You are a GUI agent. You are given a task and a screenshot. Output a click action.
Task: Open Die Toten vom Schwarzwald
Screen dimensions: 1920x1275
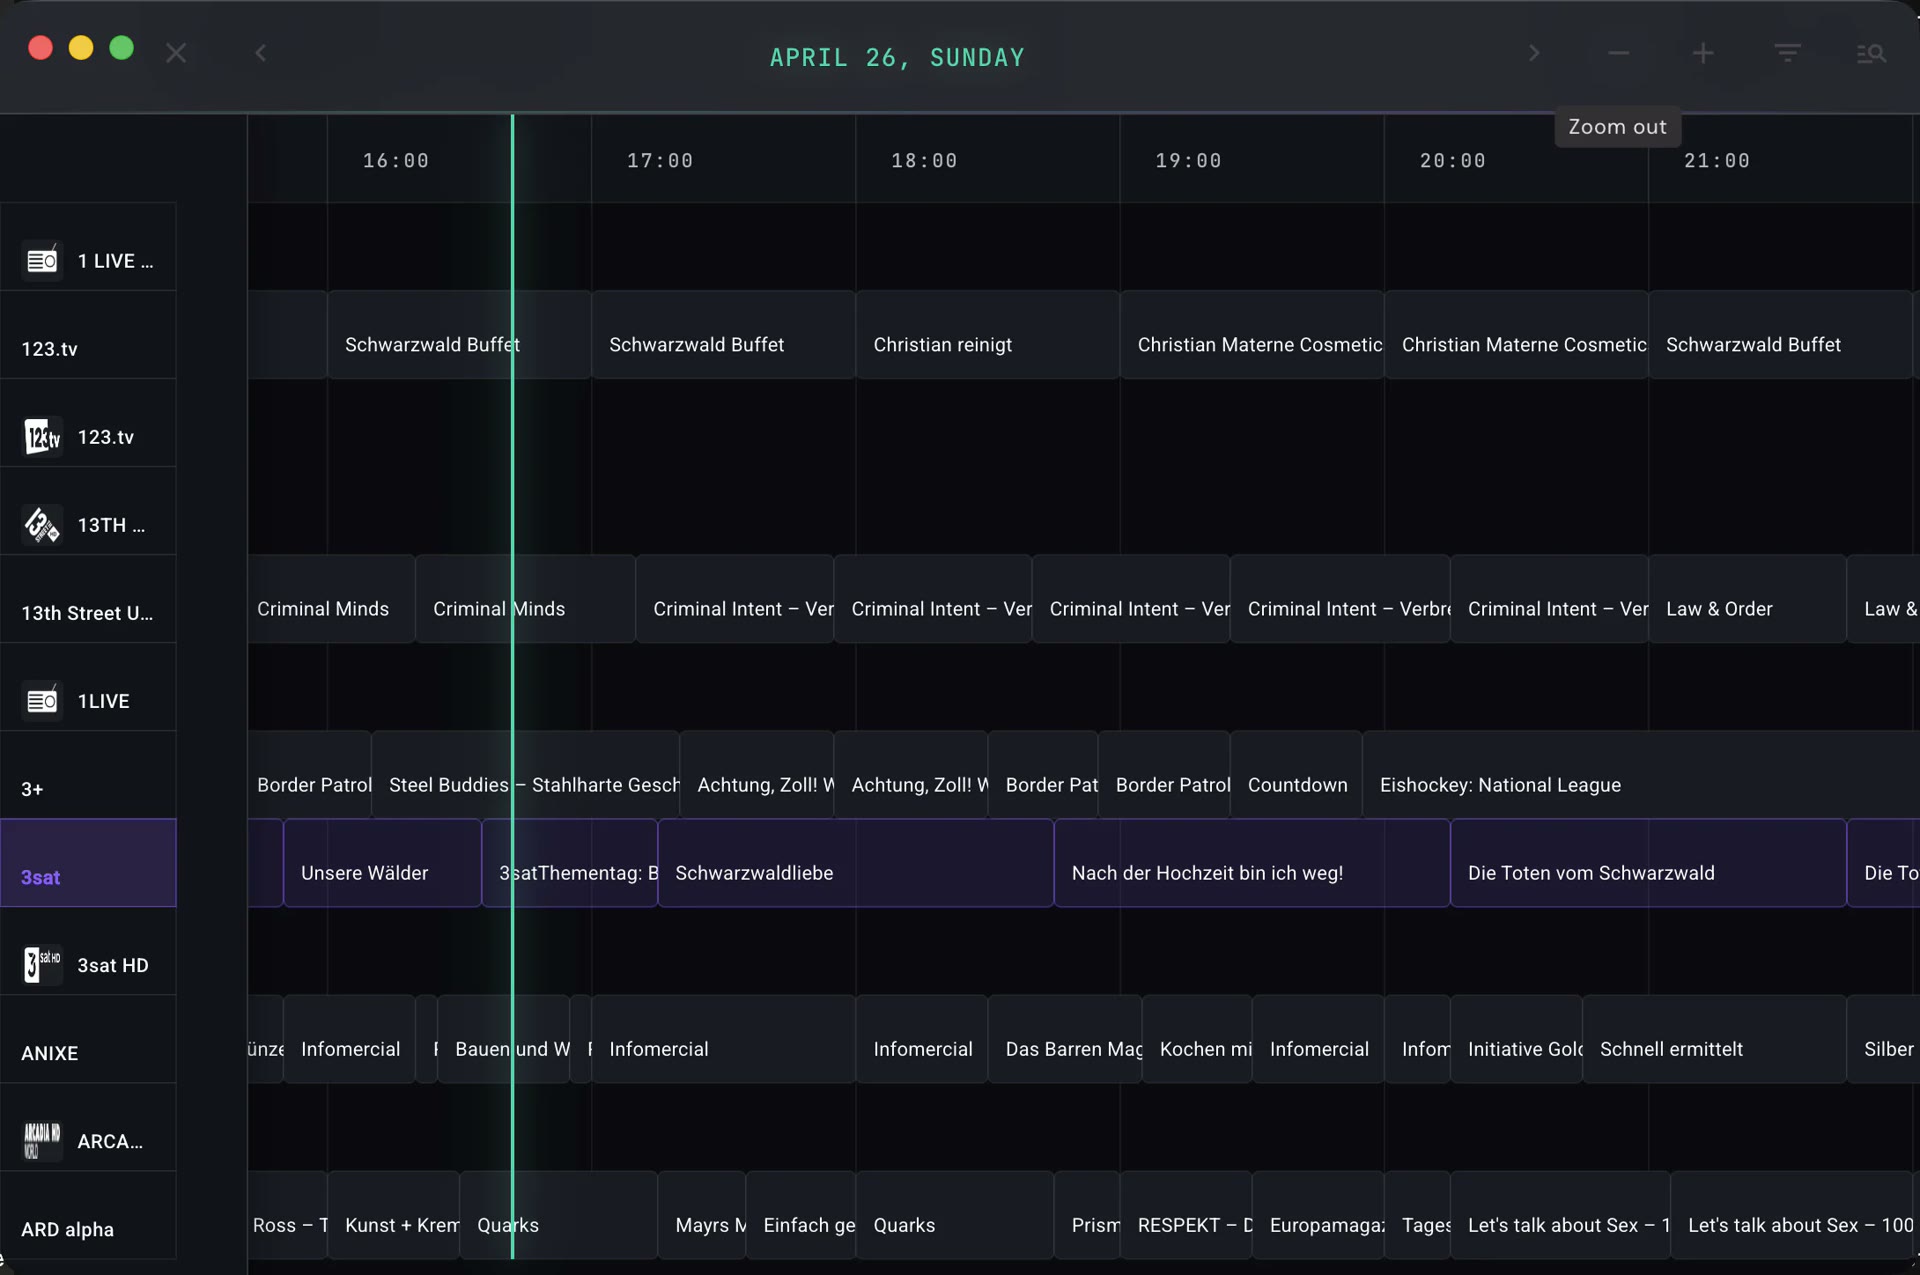click(1649, 863)
